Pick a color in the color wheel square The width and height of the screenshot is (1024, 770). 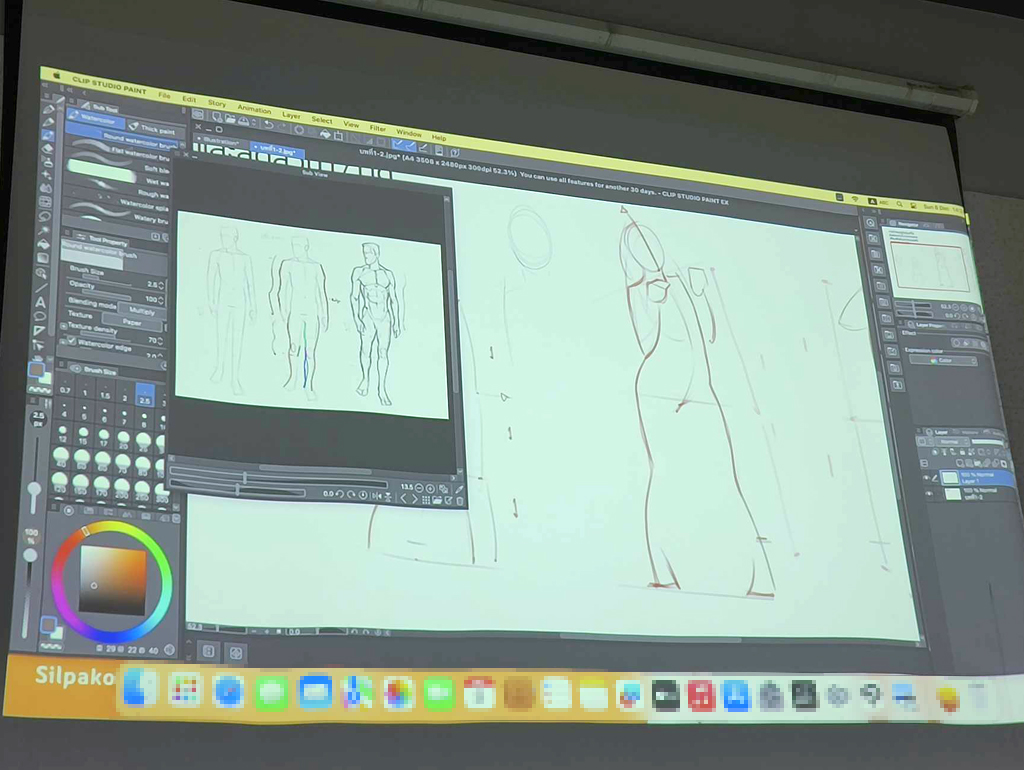tap(112, 579)
